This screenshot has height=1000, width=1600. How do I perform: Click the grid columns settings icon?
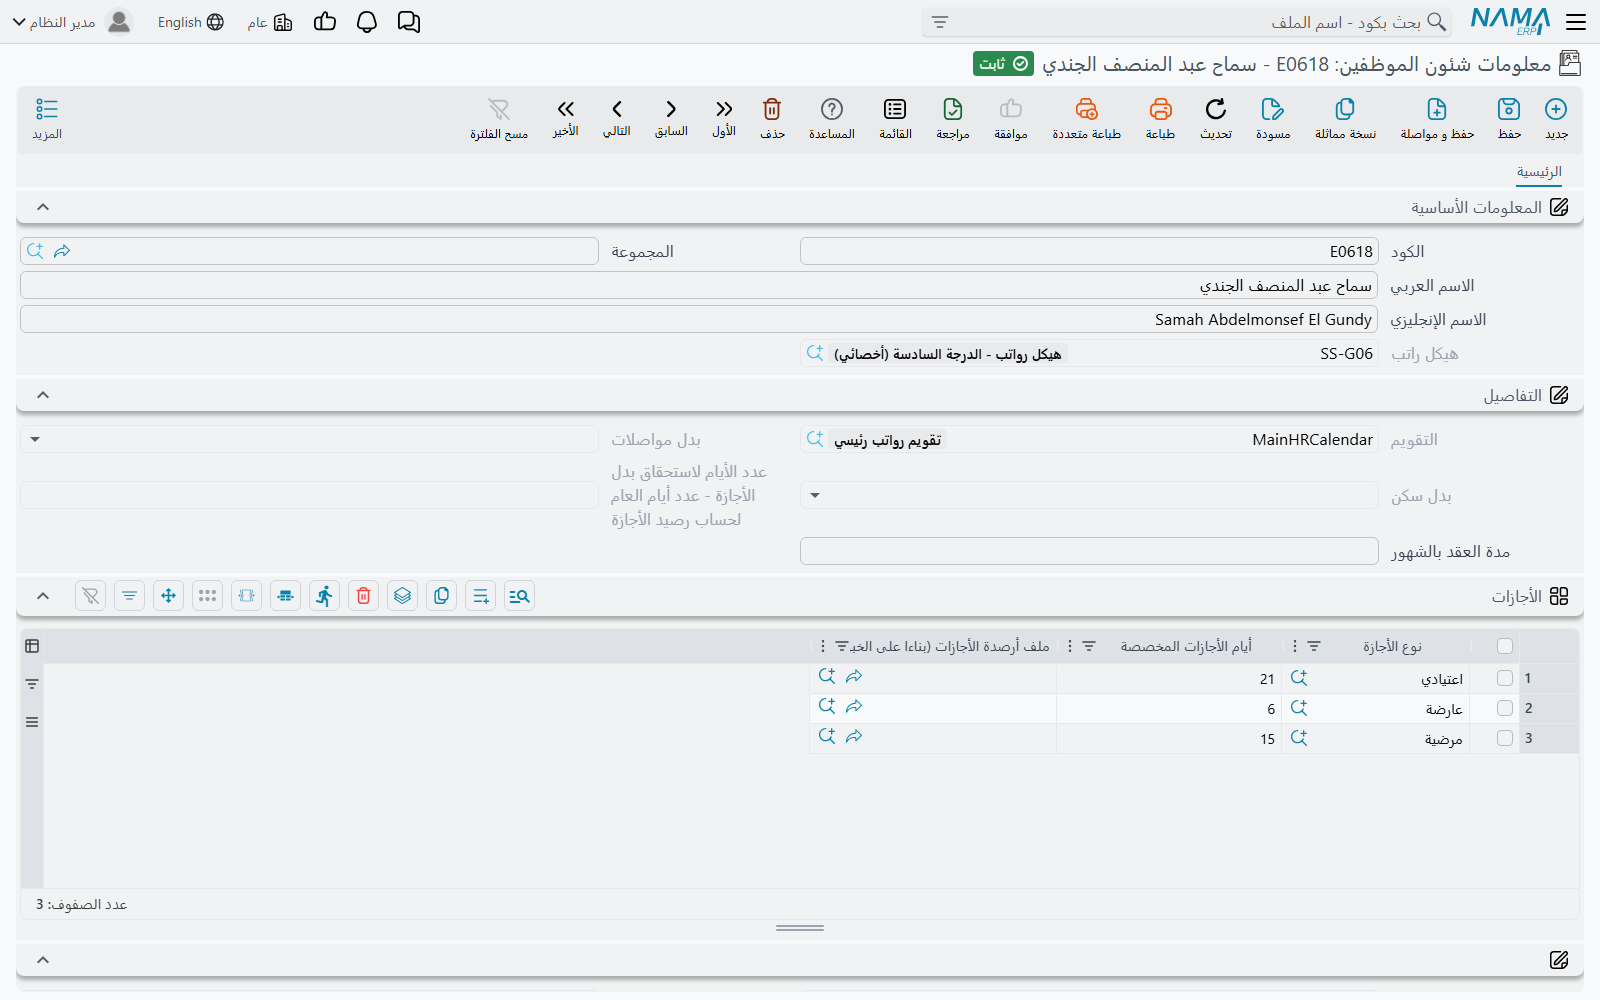[32, 646]
